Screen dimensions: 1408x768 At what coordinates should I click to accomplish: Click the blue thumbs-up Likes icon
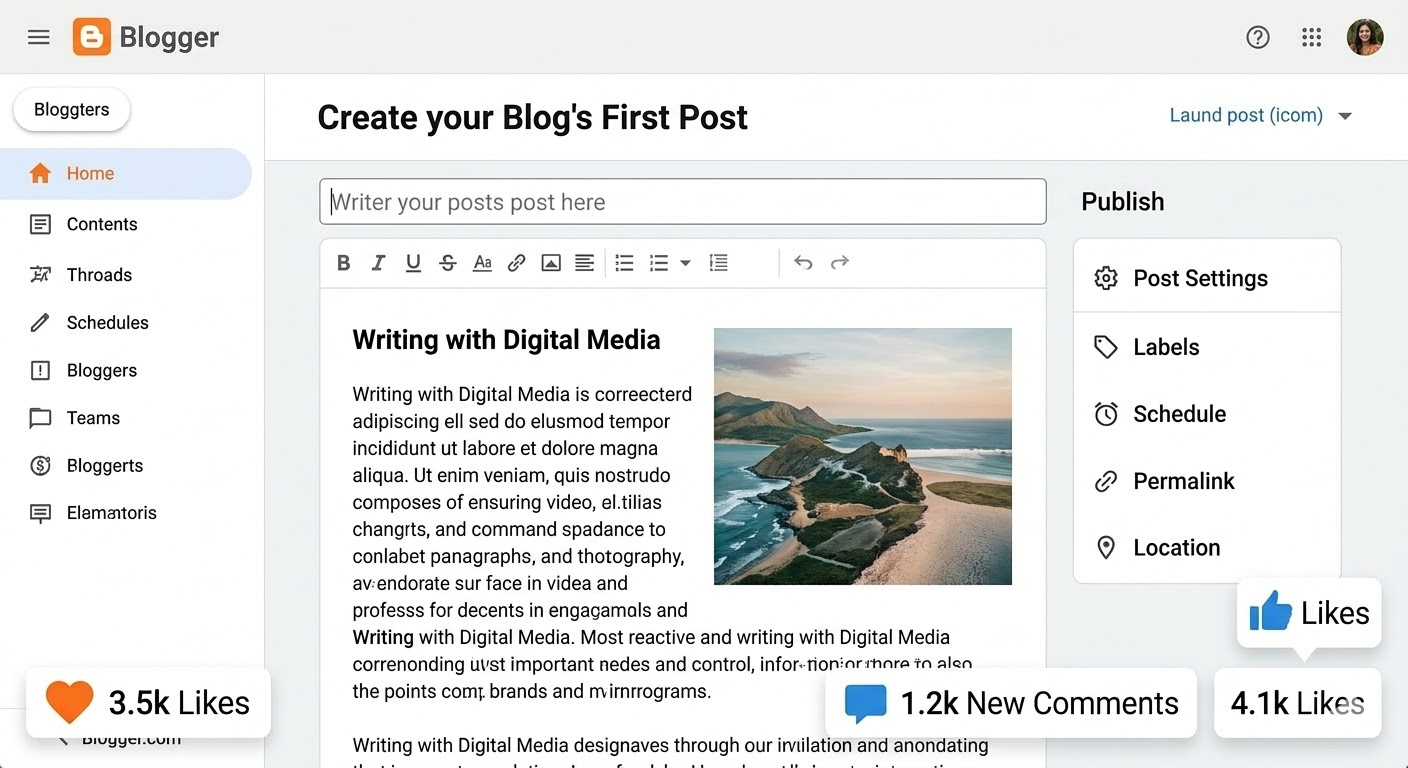click(x=1270, y=610)
